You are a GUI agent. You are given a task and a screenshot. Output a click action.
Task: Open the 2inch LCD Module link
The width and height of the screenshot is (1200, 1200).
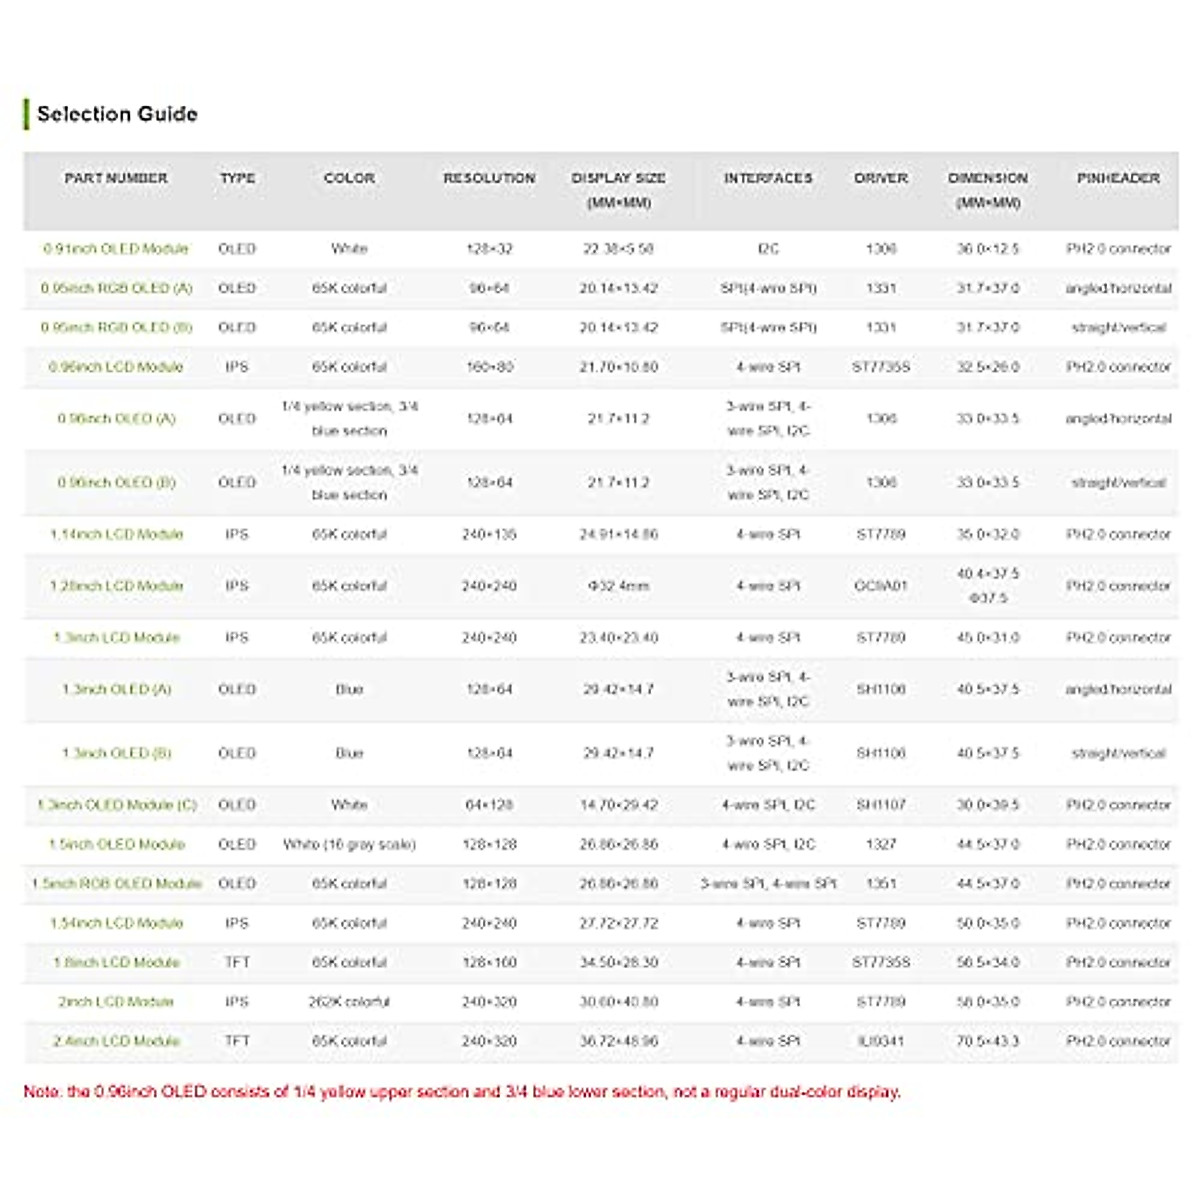tap(116, 1002)
